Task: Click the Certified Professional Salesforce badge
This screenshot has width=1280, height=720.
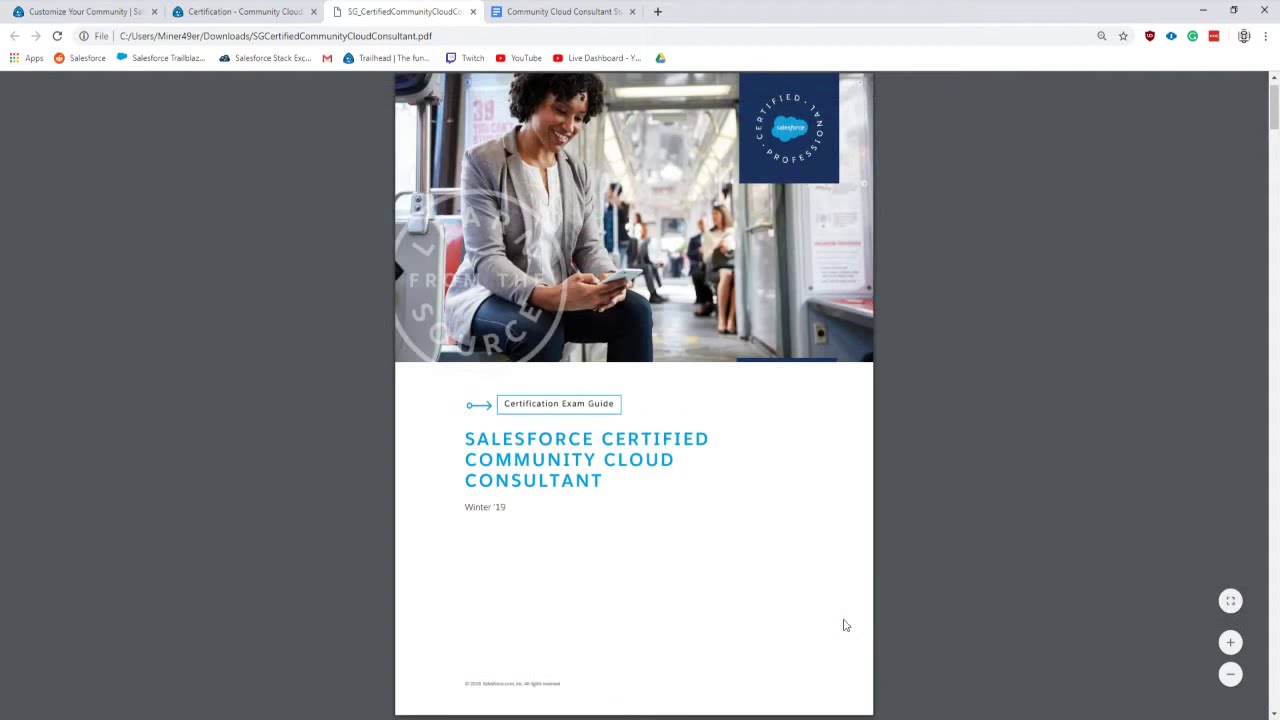Action: click(789, 128)
